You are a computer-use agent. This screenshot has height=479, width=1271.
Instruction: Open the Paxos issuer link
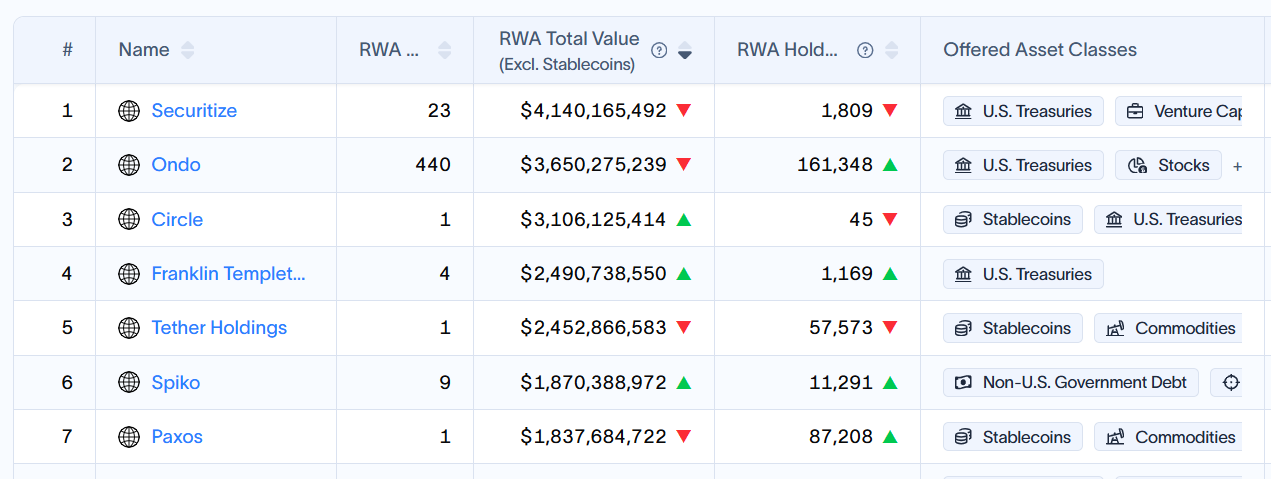(x=177, y=437)
